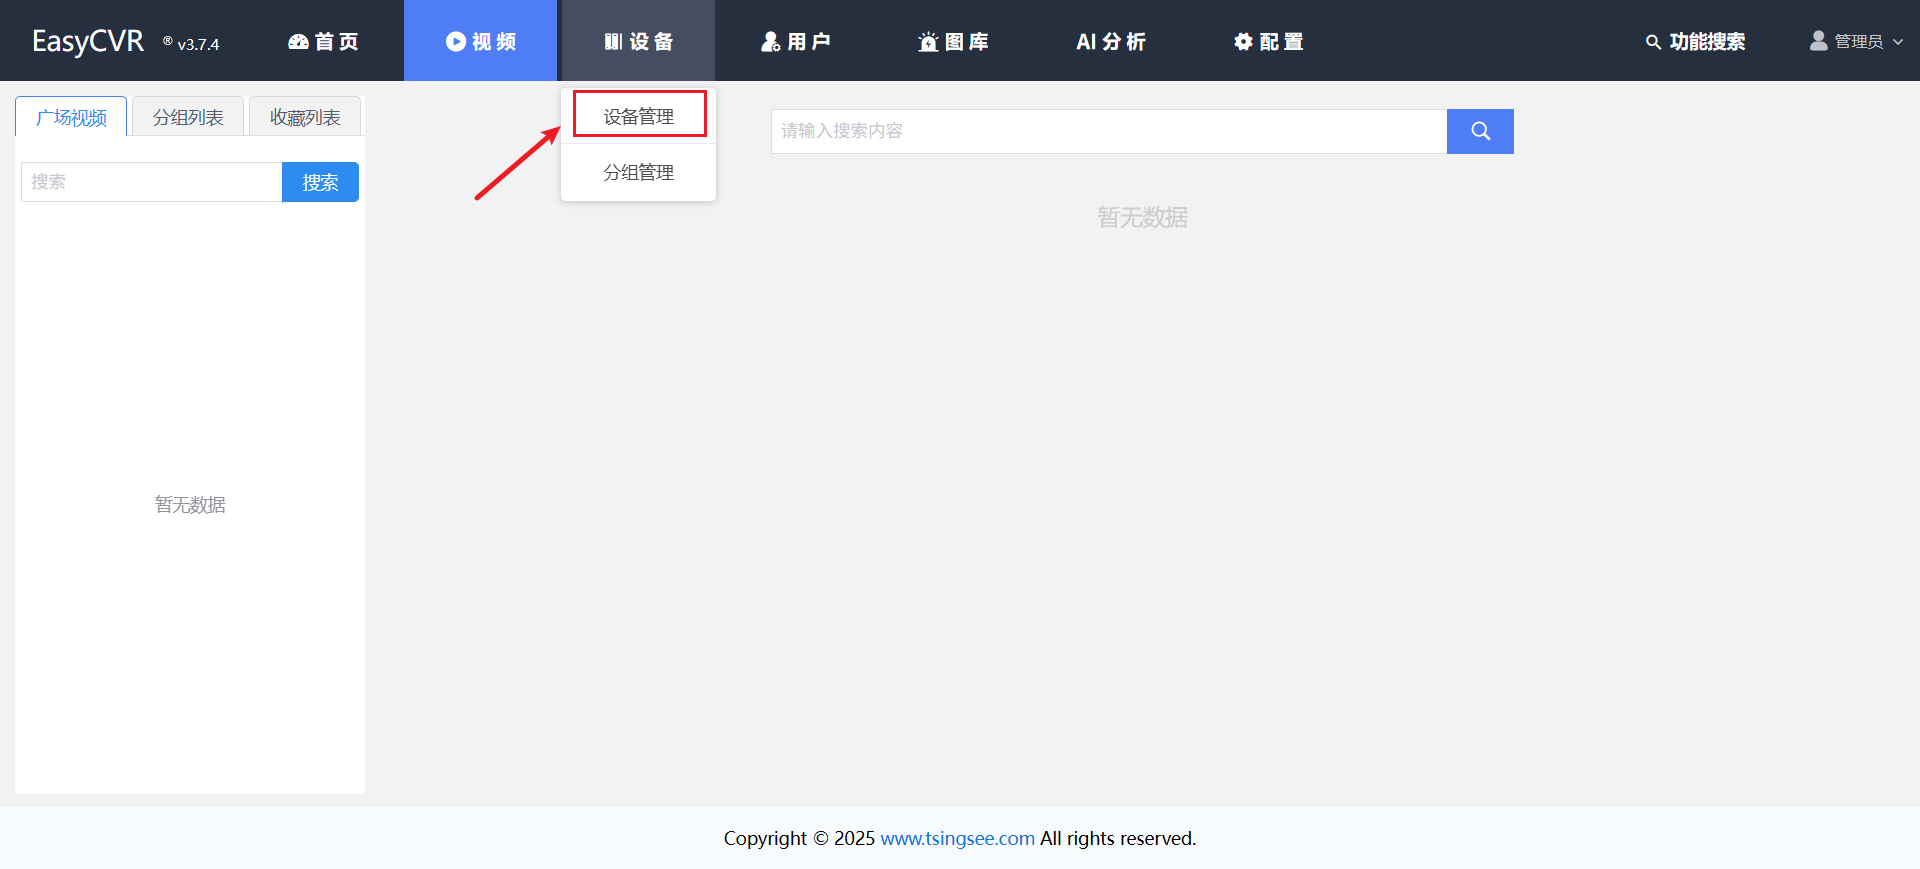This screenshot has width=1920, height=869.
Task: Click the magnifier icon beside 功能搜索
Action: coord(1653,42)
